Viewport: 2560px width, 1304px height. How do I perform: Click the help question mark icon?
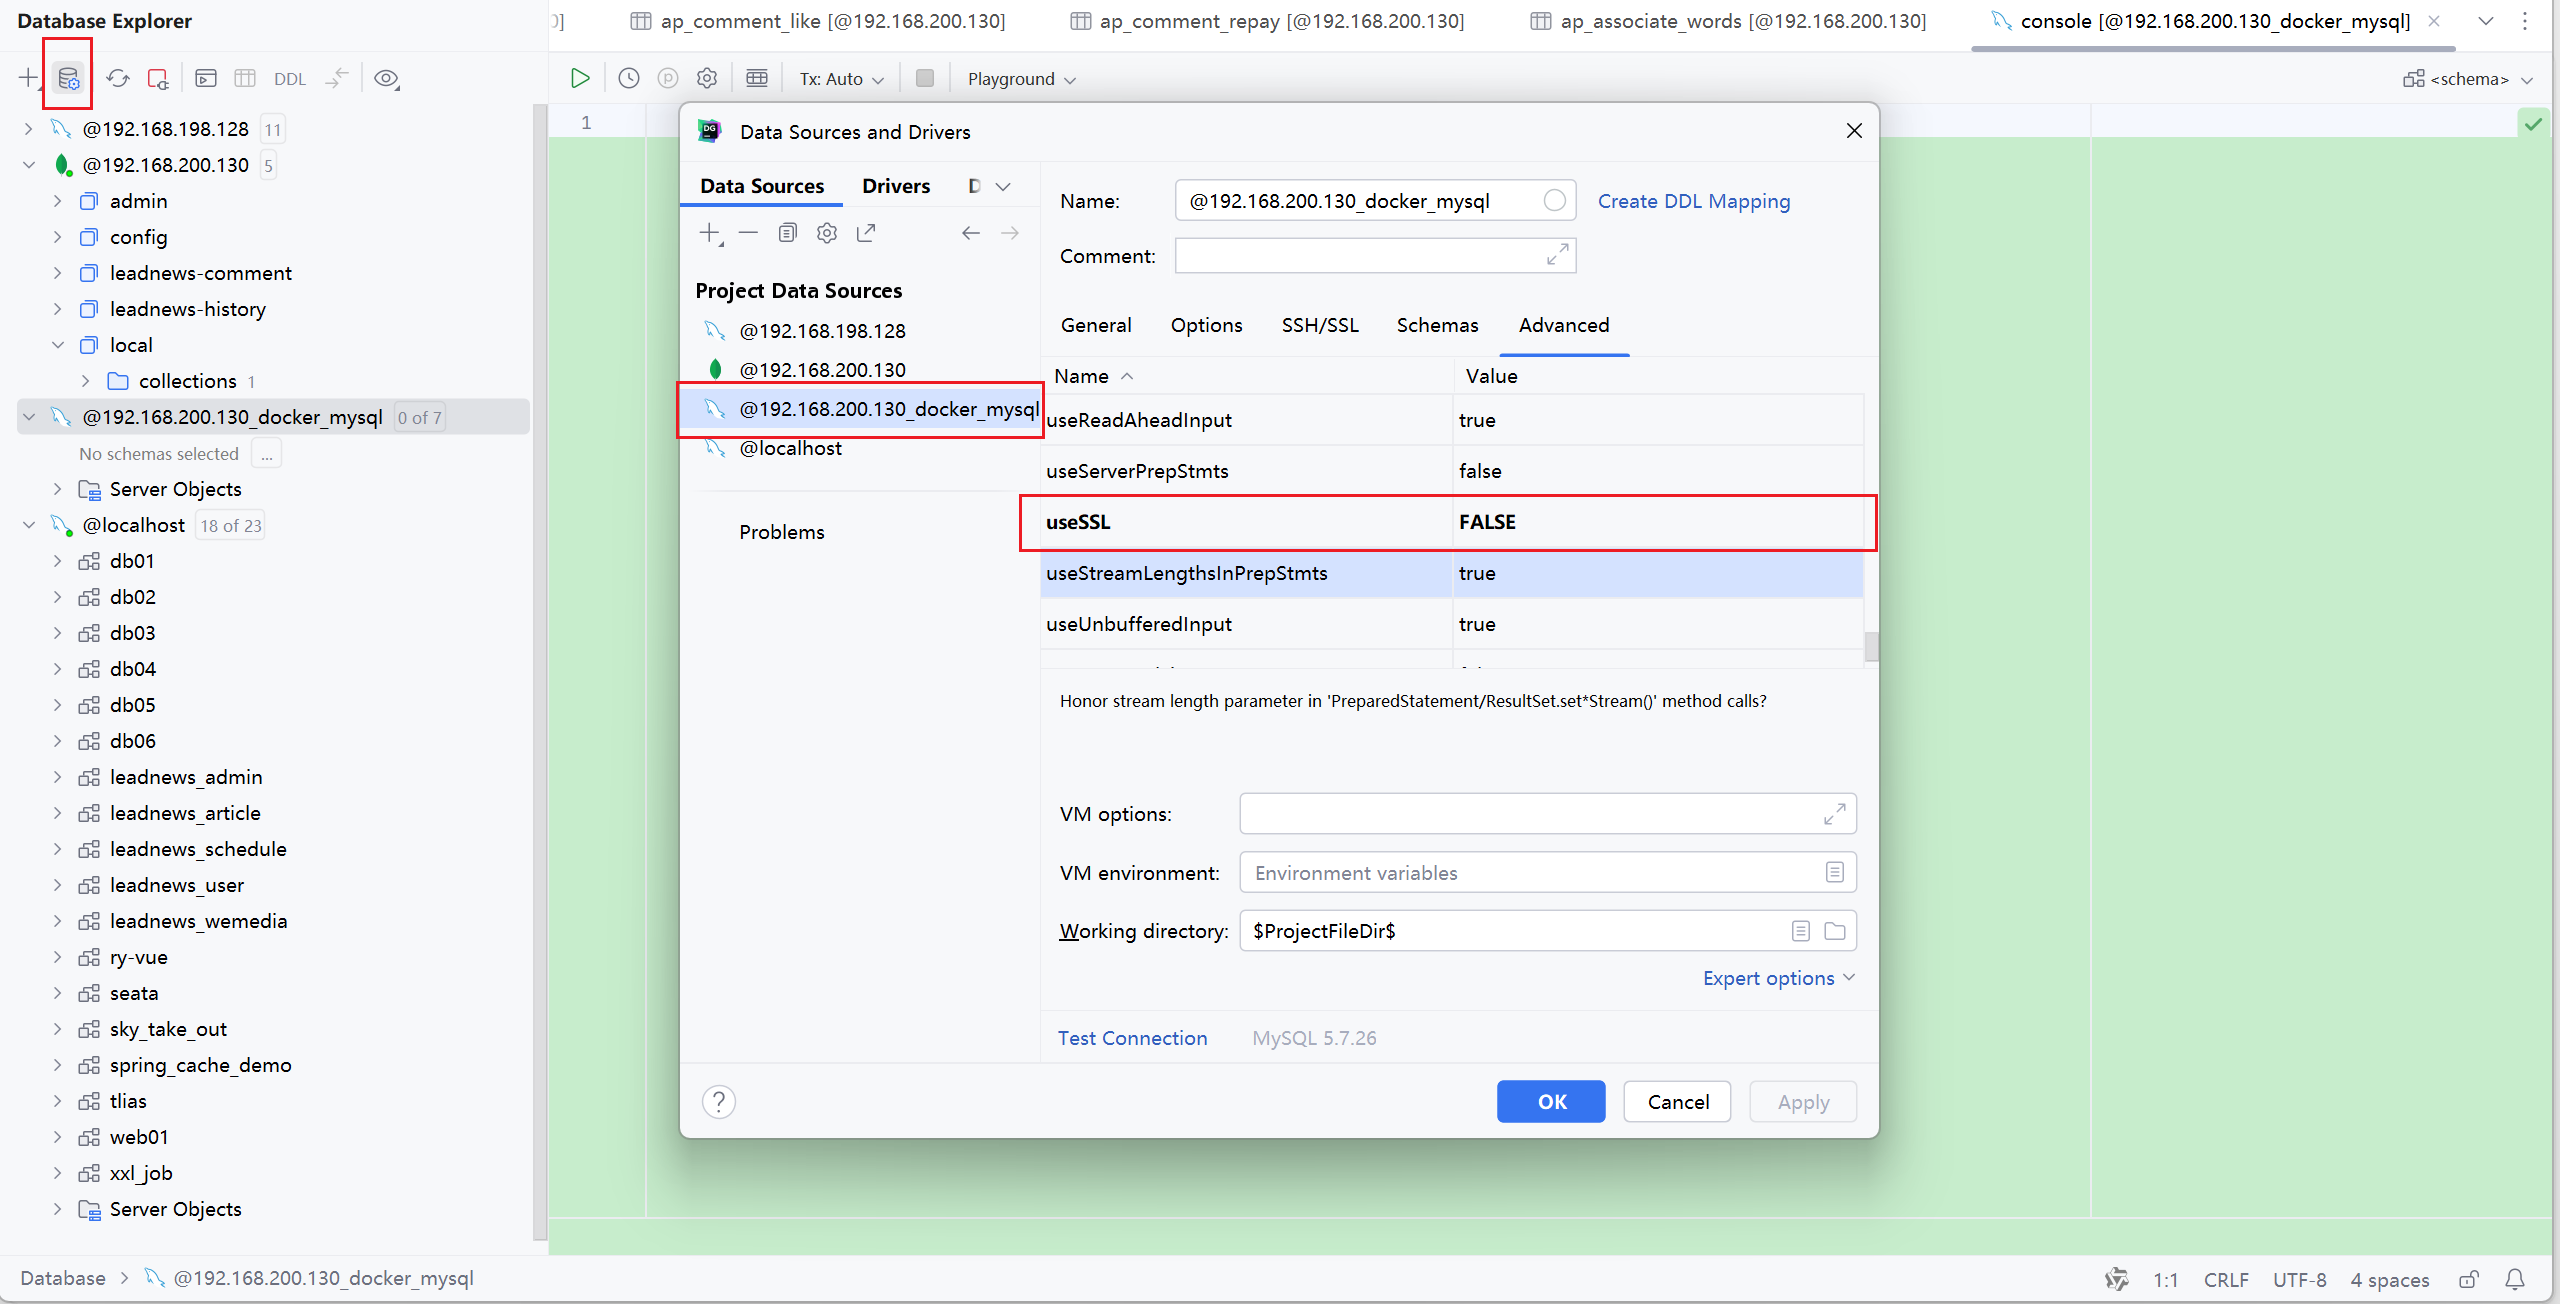click(x=718, y=1101)
